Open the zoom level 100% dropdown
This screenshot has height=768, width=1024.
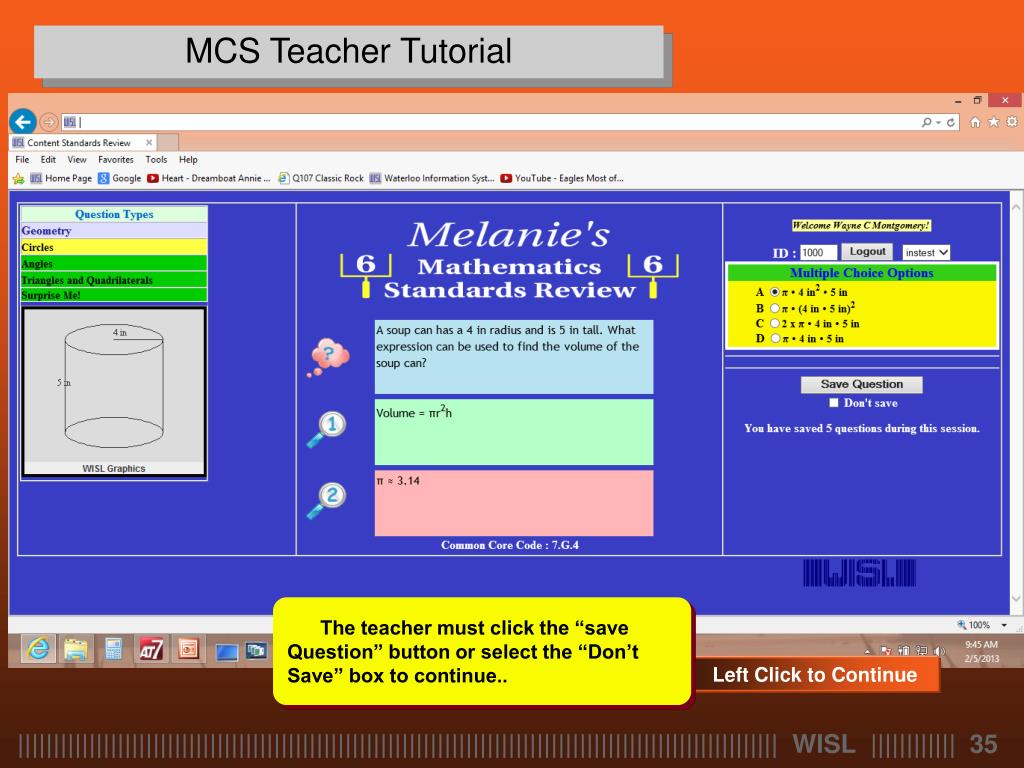pos(1004,625)
